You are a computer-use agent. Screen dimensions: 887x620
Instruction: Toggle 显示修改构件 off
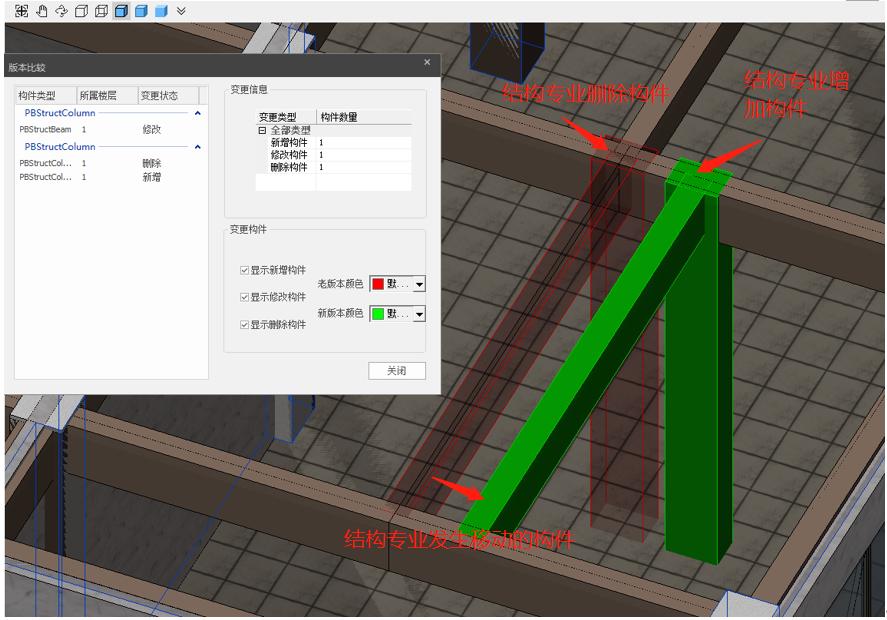244,297
